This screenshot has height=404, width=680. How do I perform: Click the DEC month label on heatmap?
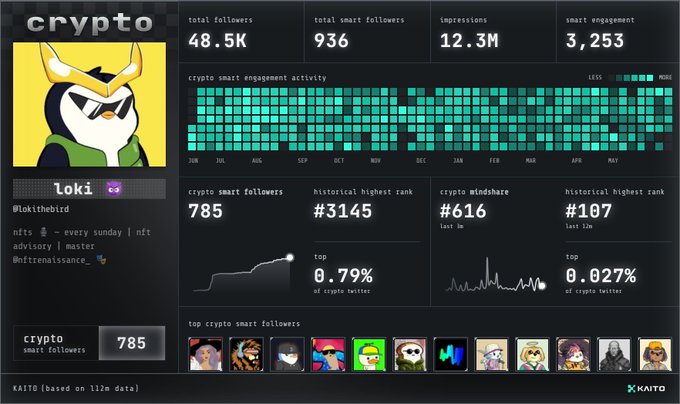point(421,160)
